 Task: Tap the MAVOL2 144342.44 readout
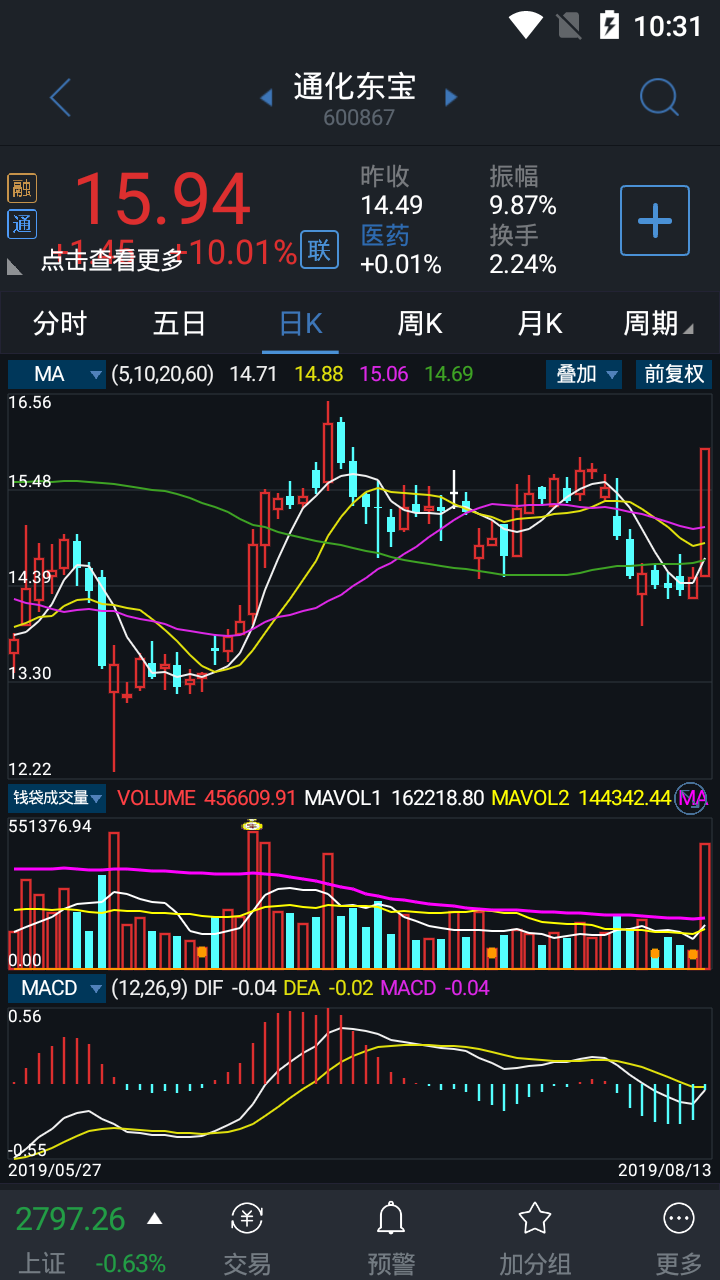(x=581, y=798)
